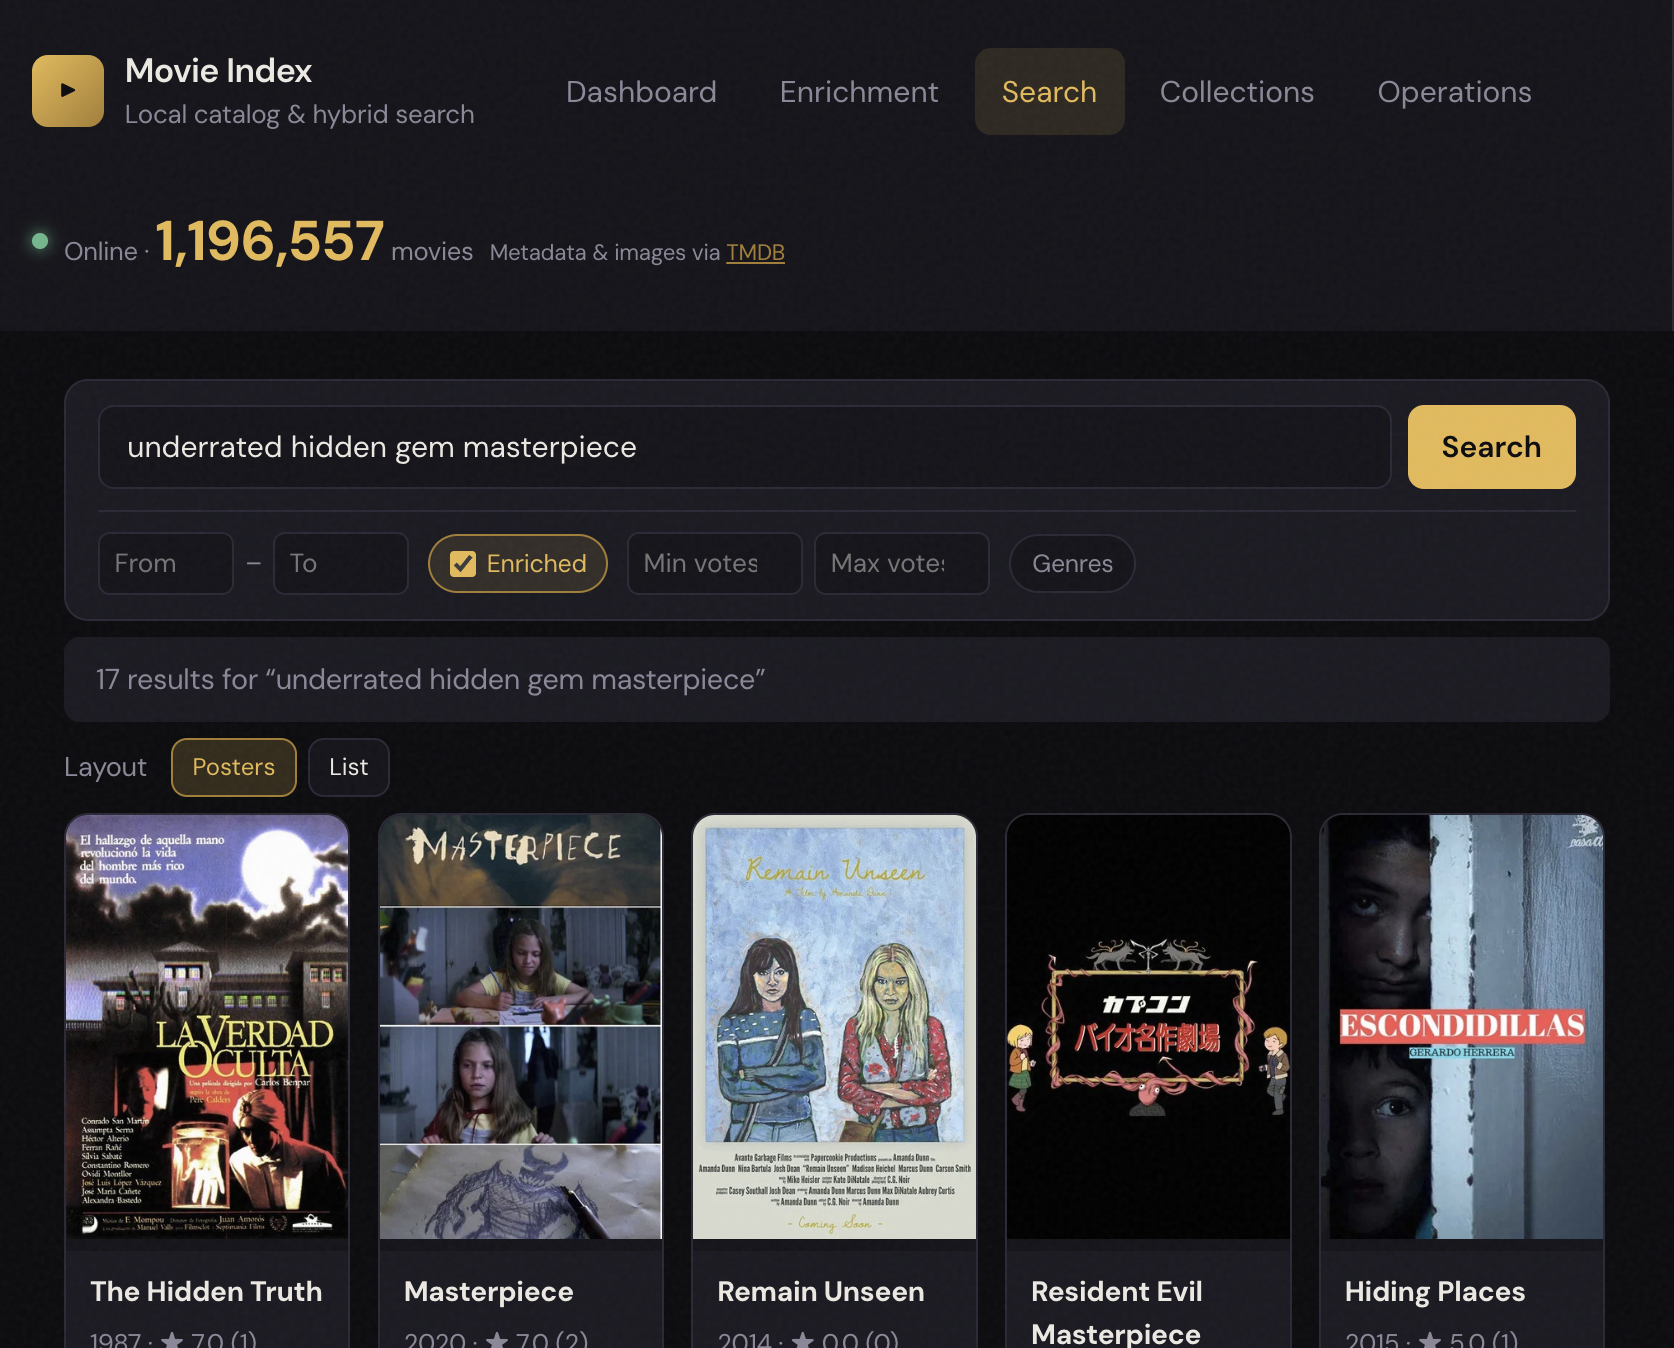The height and width of the screenshot is (1348, 1674).
Task: Open the Dashboard tab
Action: tap(641, 92)
